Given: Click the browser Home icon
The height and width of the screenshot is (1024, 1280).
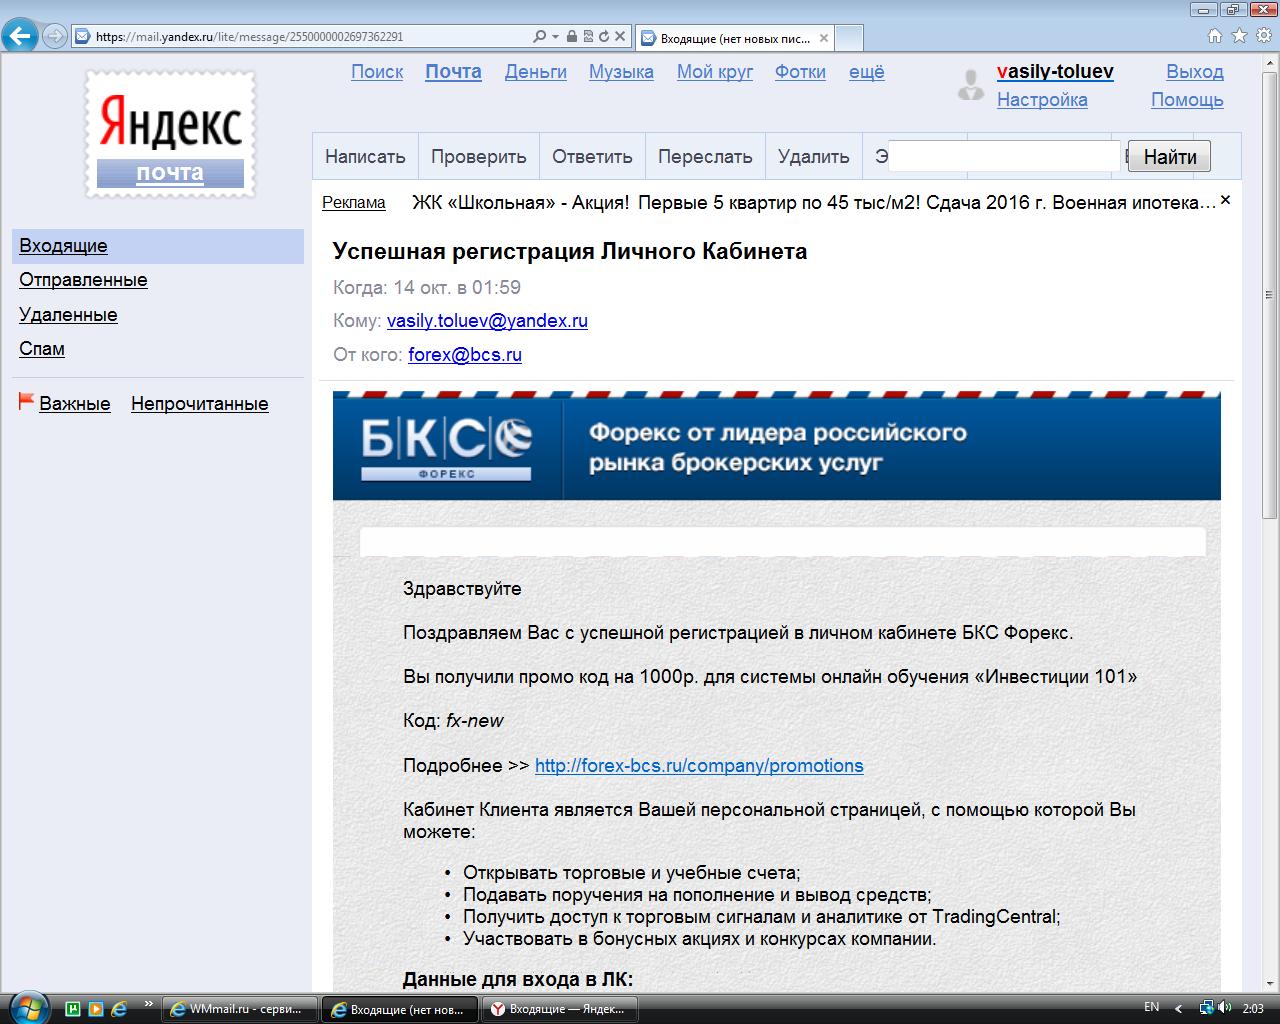Looking at the screenshot, I should 1215,36.
